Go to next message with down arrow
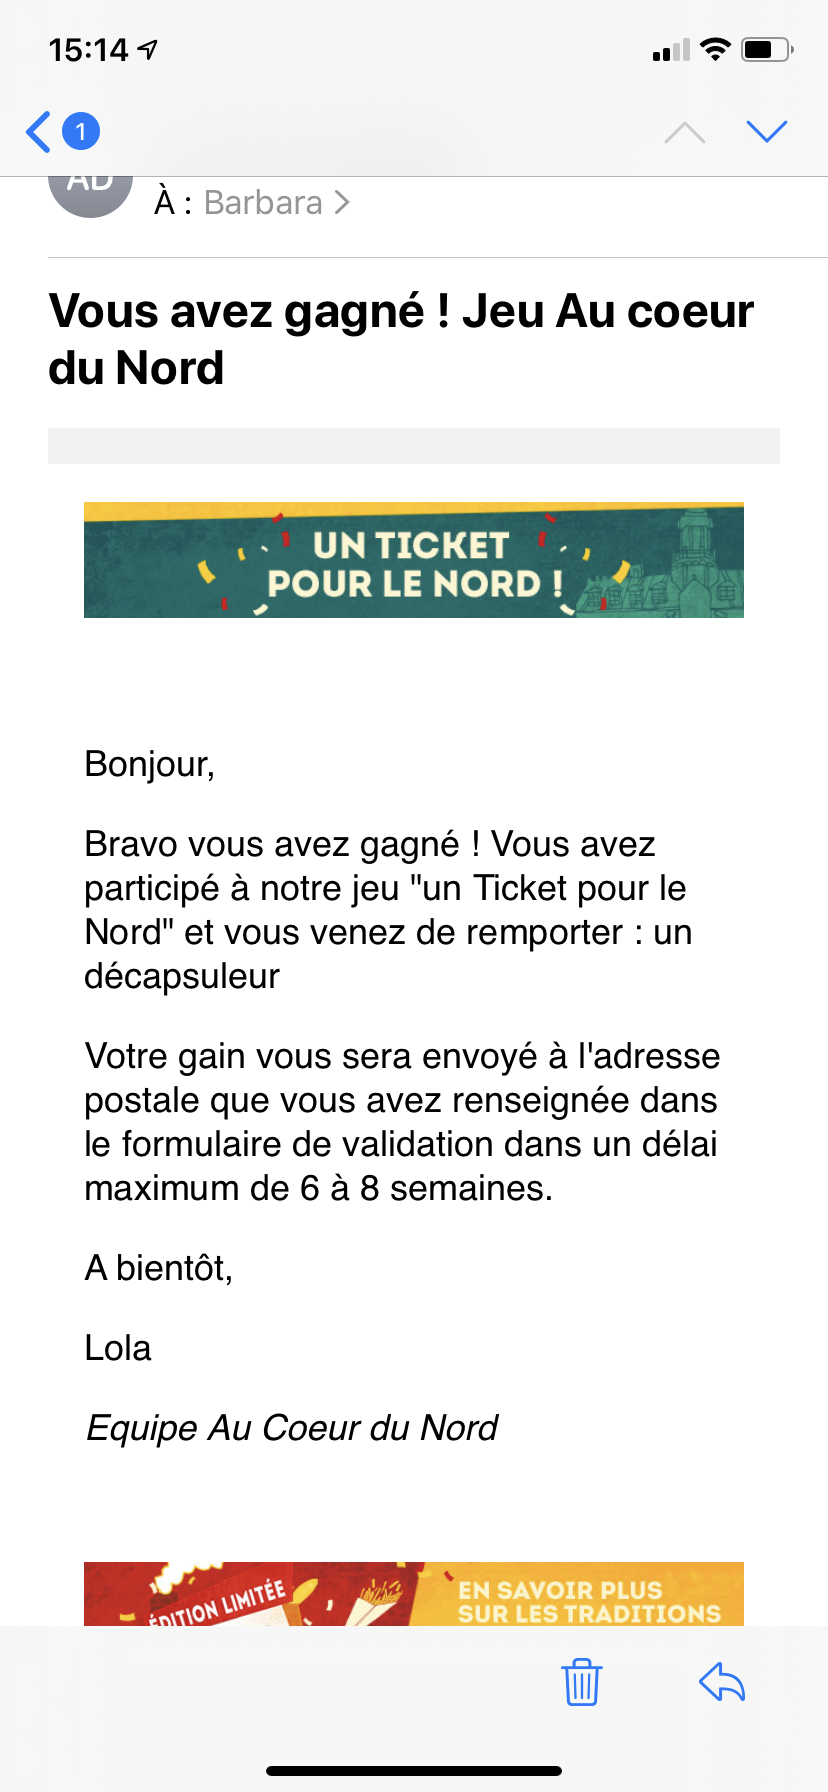 [767, 132]
